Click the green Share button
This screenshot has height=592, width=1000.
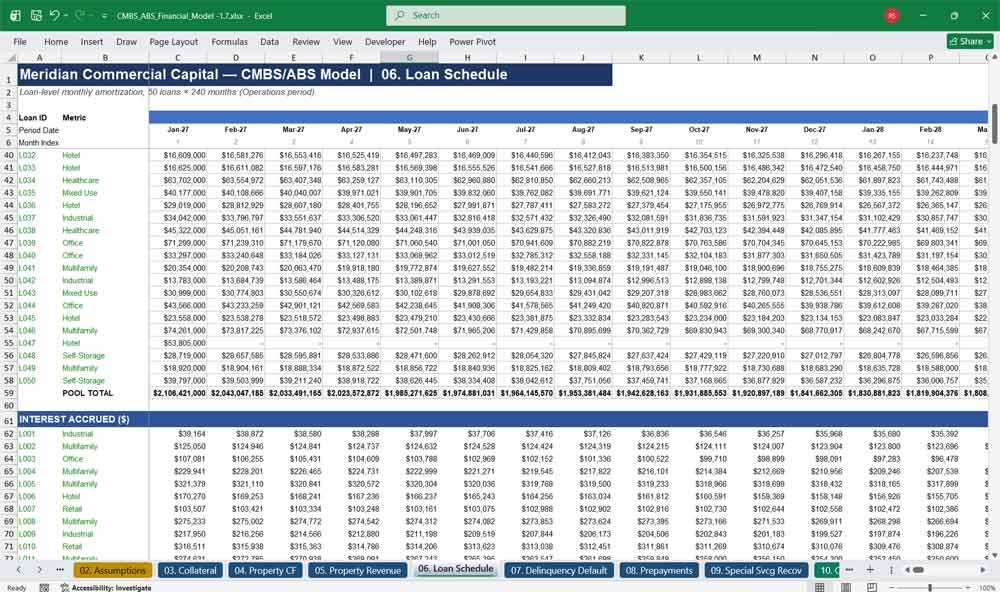pos(970,41)
